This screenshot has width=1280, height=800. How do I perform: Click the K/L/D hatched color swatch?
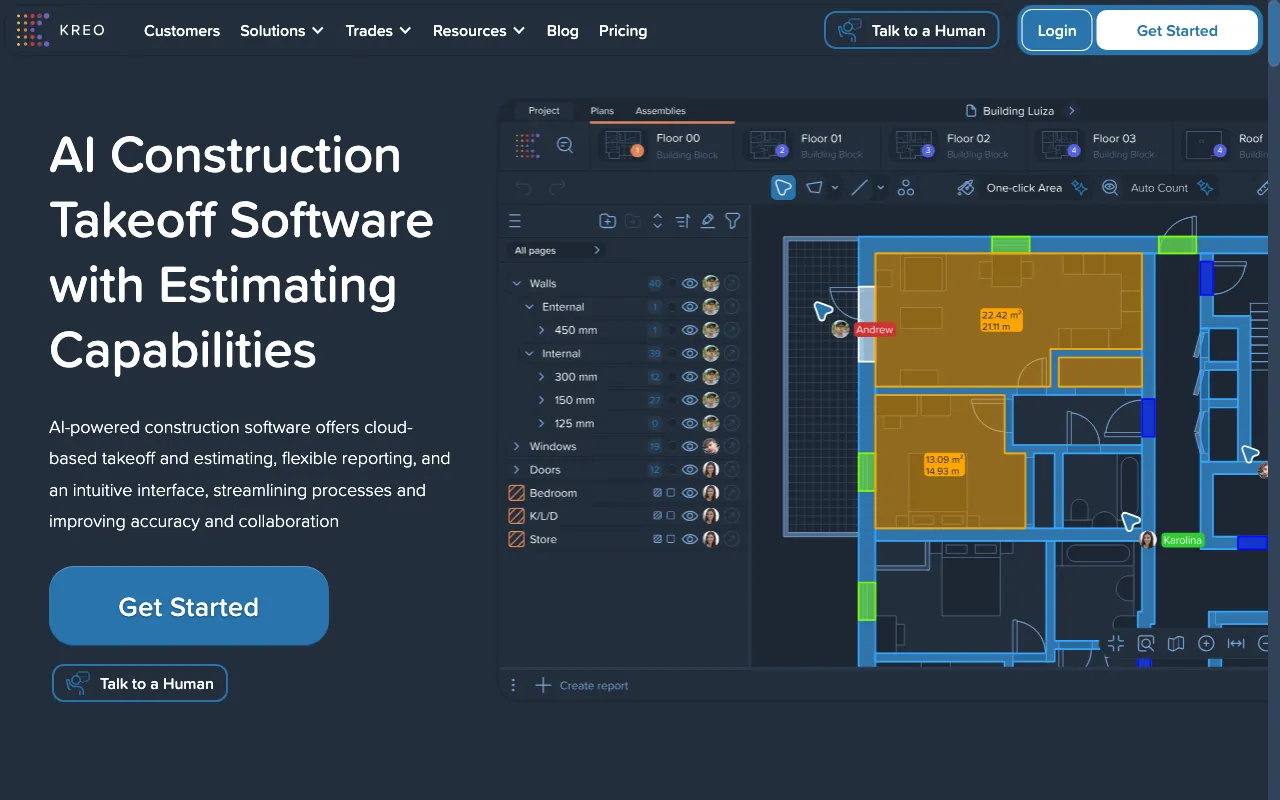[516, 516]
